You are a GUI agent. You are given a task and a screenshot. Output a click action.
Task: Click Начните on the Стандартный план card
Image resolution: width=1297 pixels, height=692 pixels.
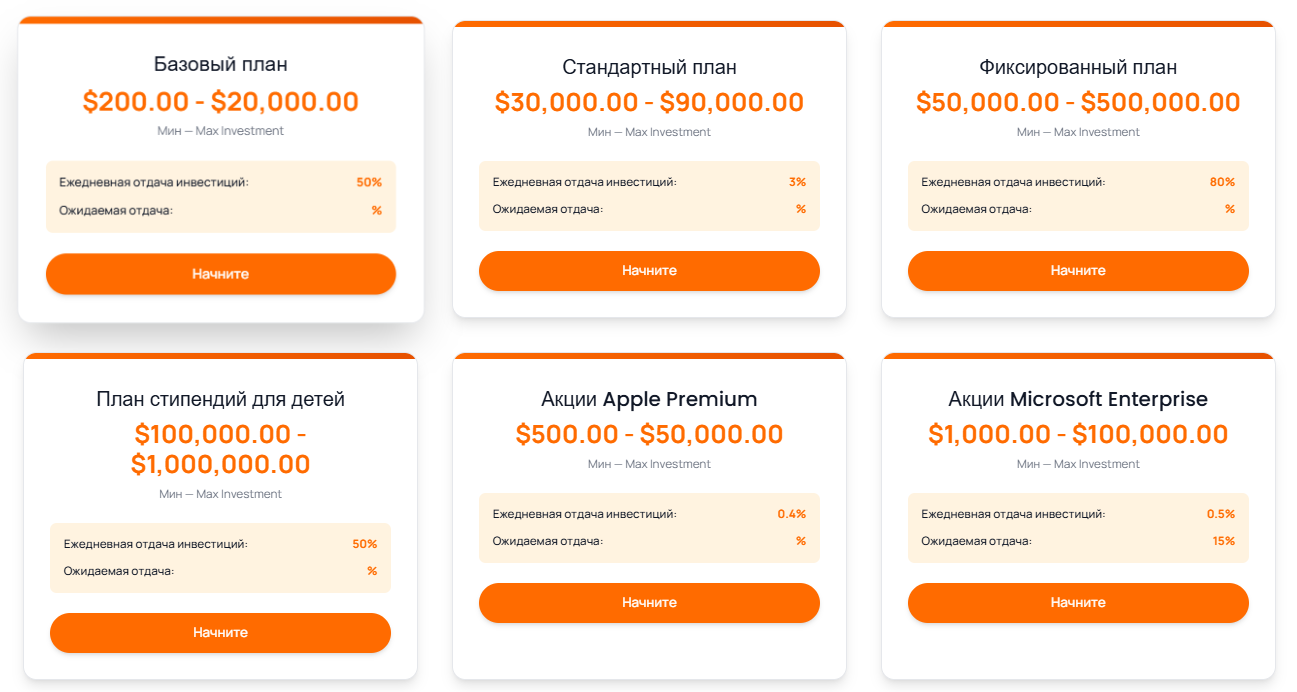point(649,270)
